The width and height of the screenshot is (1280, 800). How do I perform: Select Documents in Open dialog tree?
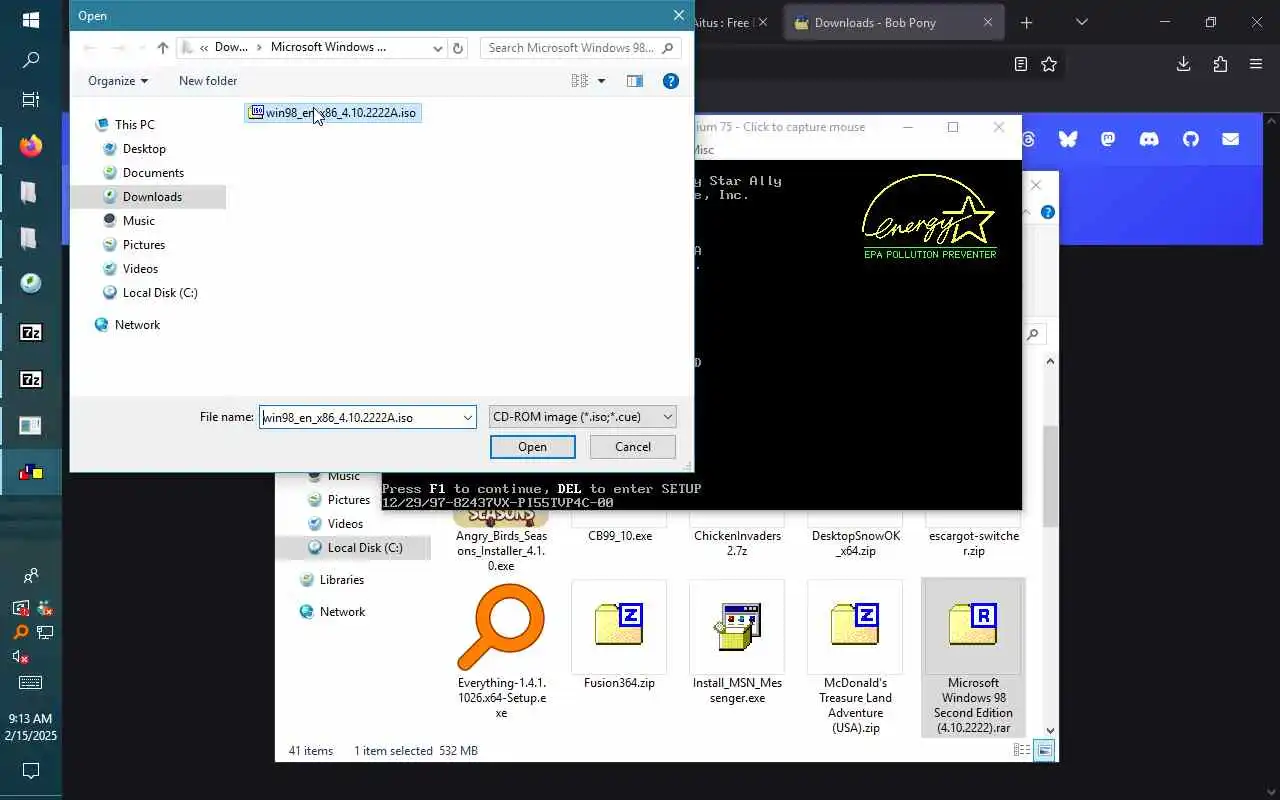click(x=153, y=173)
